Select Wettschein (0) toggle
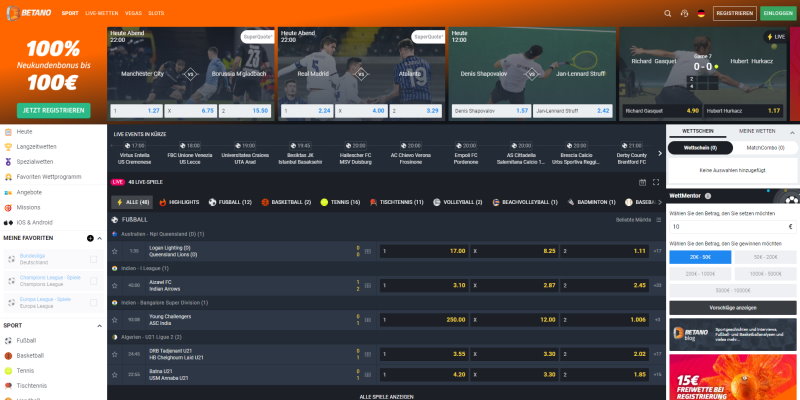This screenshot has width=800, height=400. [x=700, y=148]
